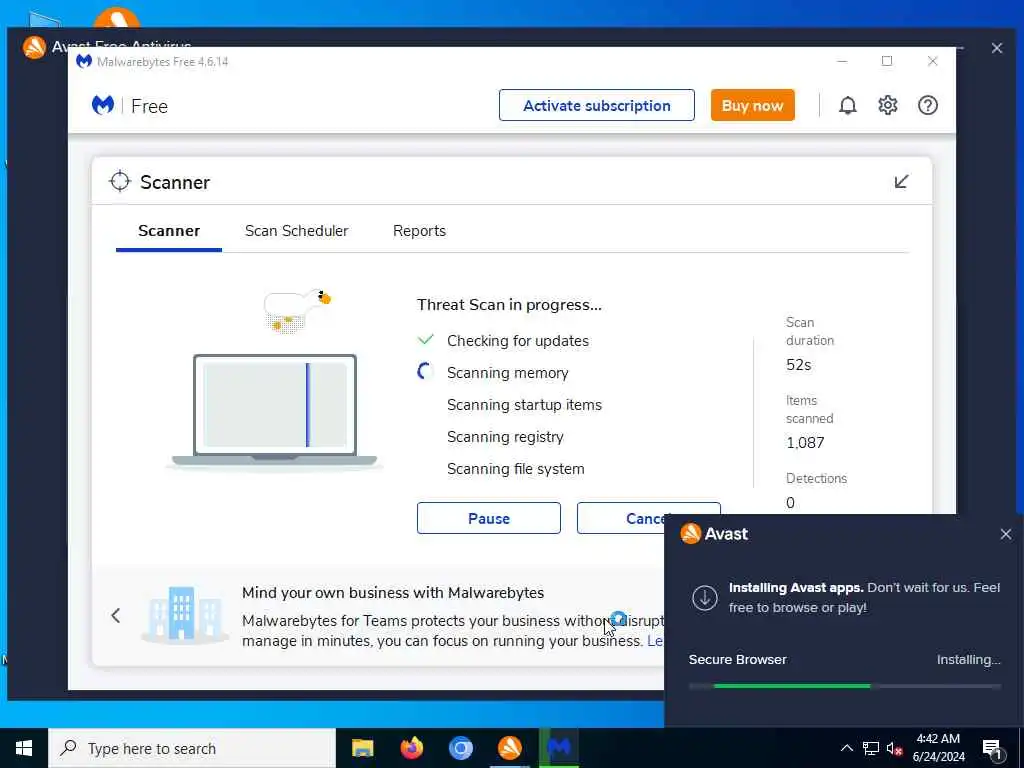Switch to Avast from taskbar
Screen dimensions: 1024x768
pyautogui.click(x=509, y=748)
